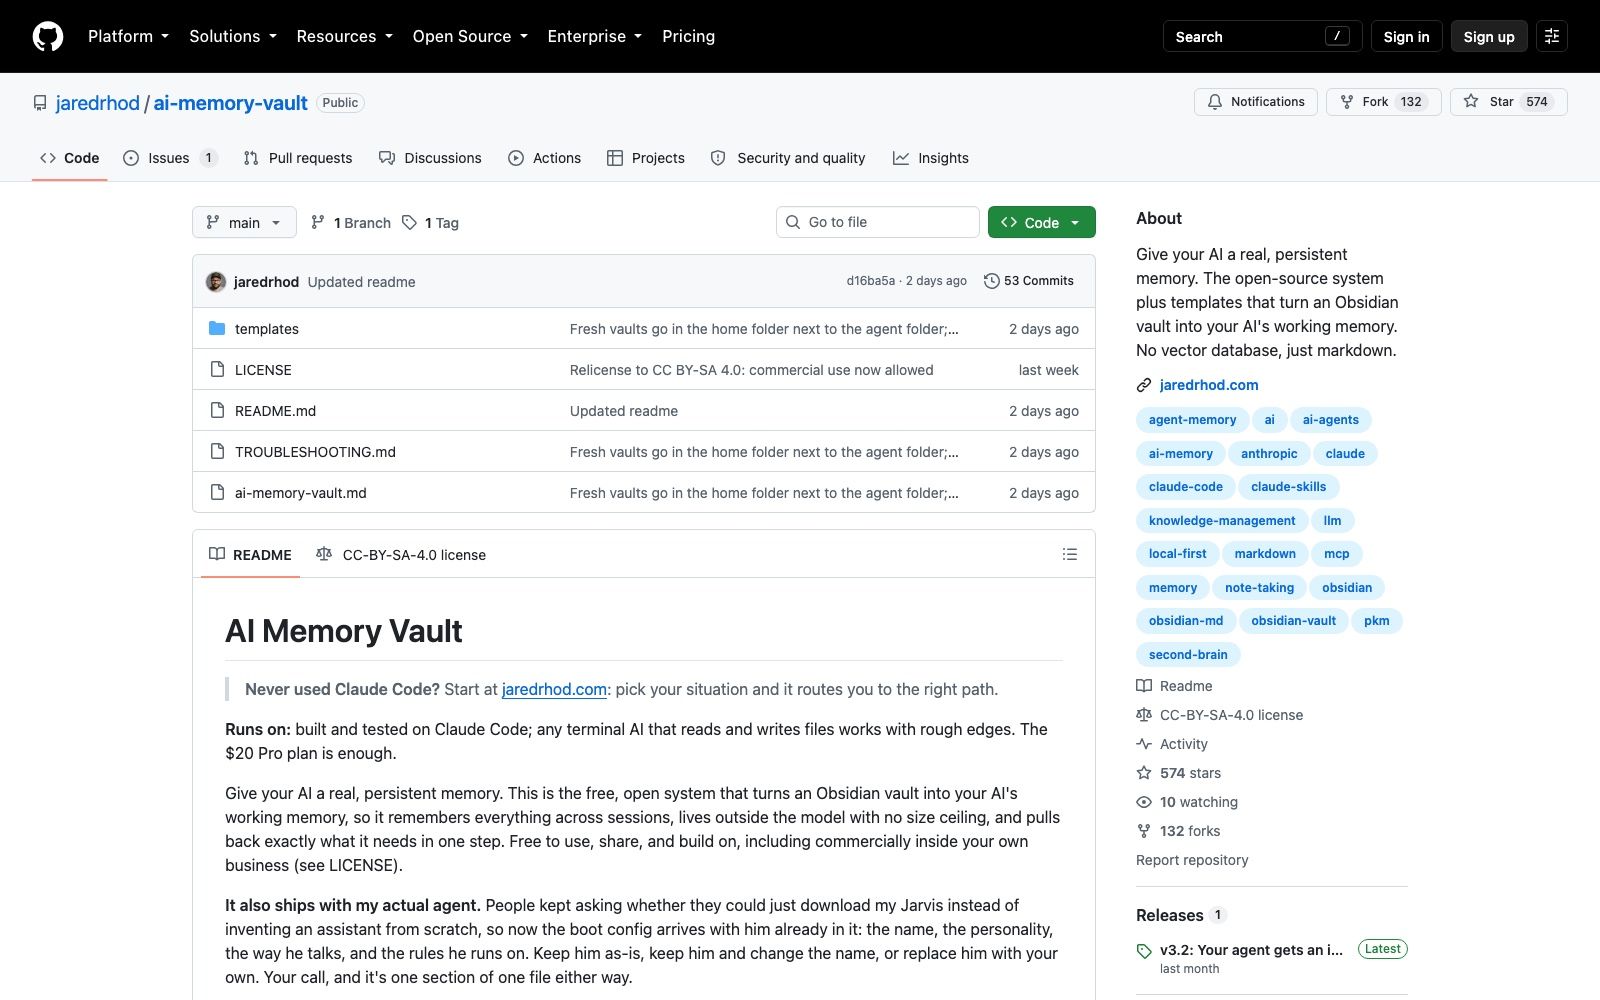Open the knowledge-management topic tag
1600x1000 pixels.
pyautogui.click(x=1222, y=521)
